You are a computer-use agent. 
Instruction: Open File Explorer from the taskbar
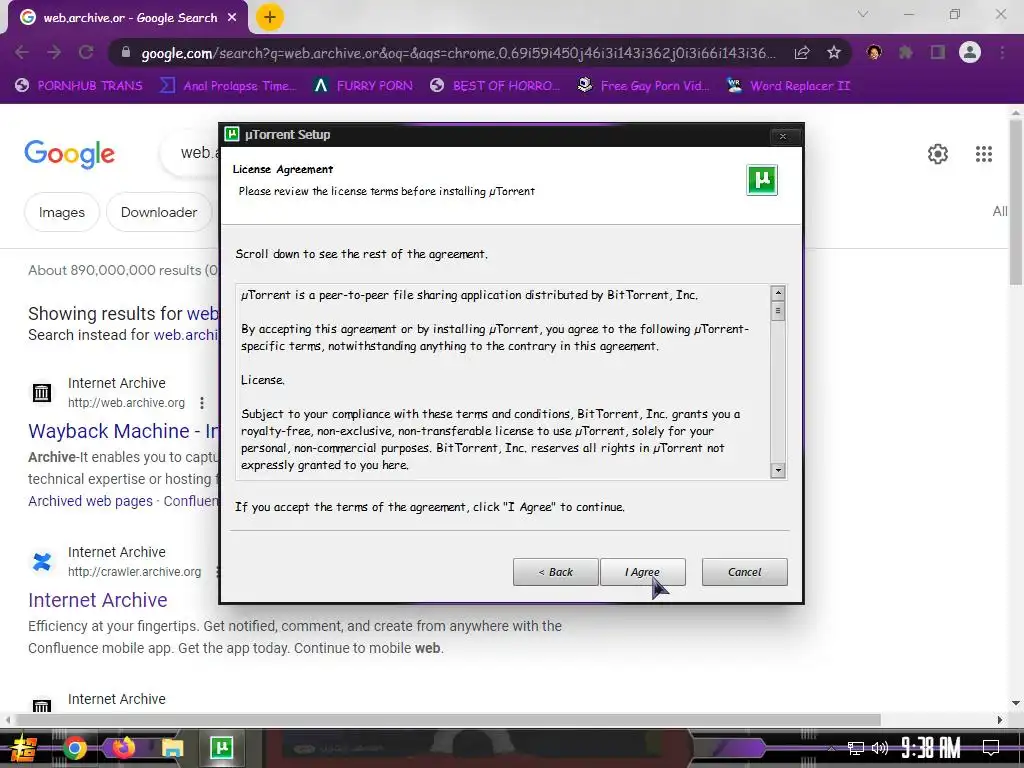(x=172, y=748)
